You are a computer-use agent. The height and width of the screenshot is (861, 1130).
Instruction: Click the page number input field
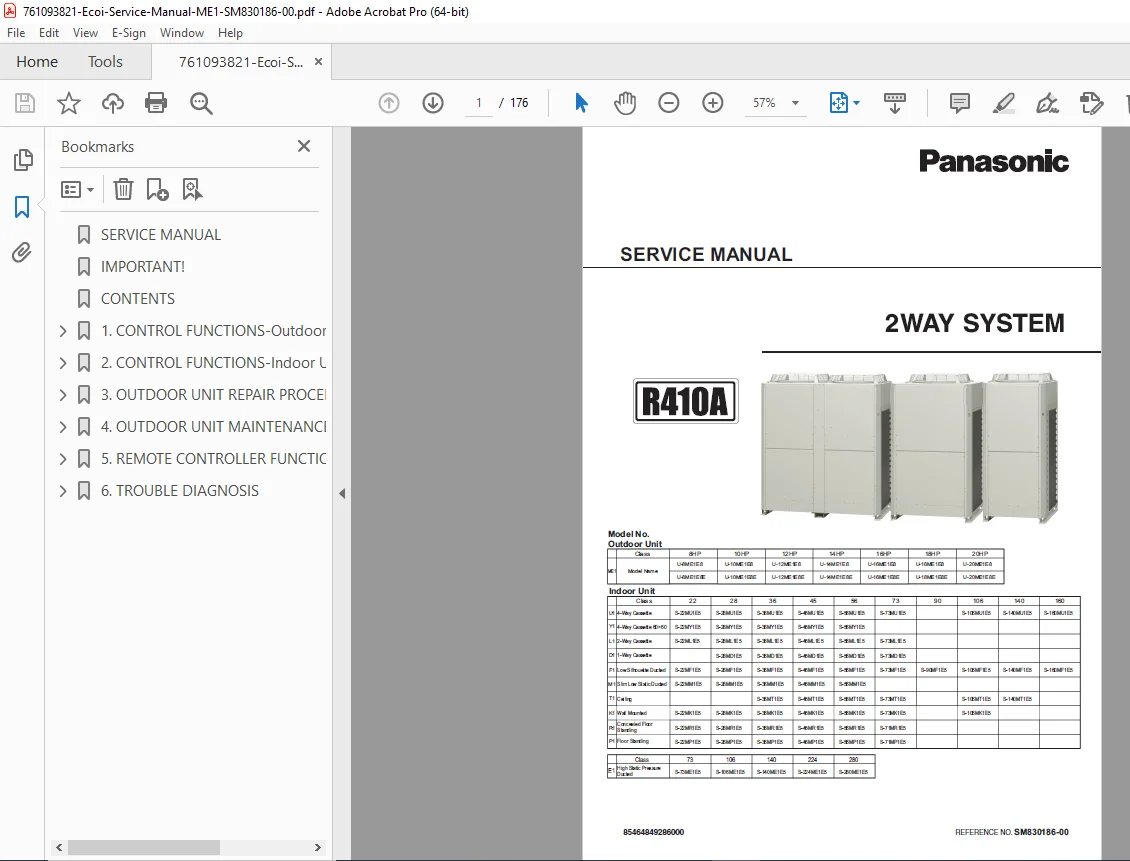(478, 103)
